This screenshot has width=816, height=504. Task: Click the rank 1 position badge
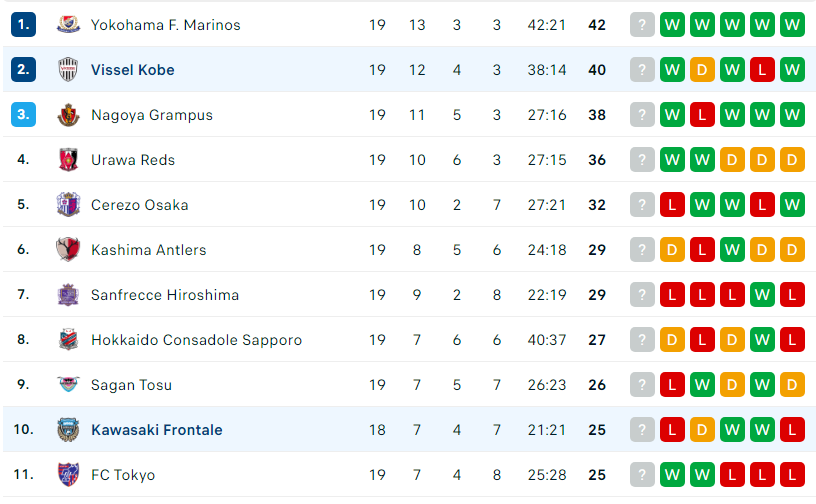23,24
